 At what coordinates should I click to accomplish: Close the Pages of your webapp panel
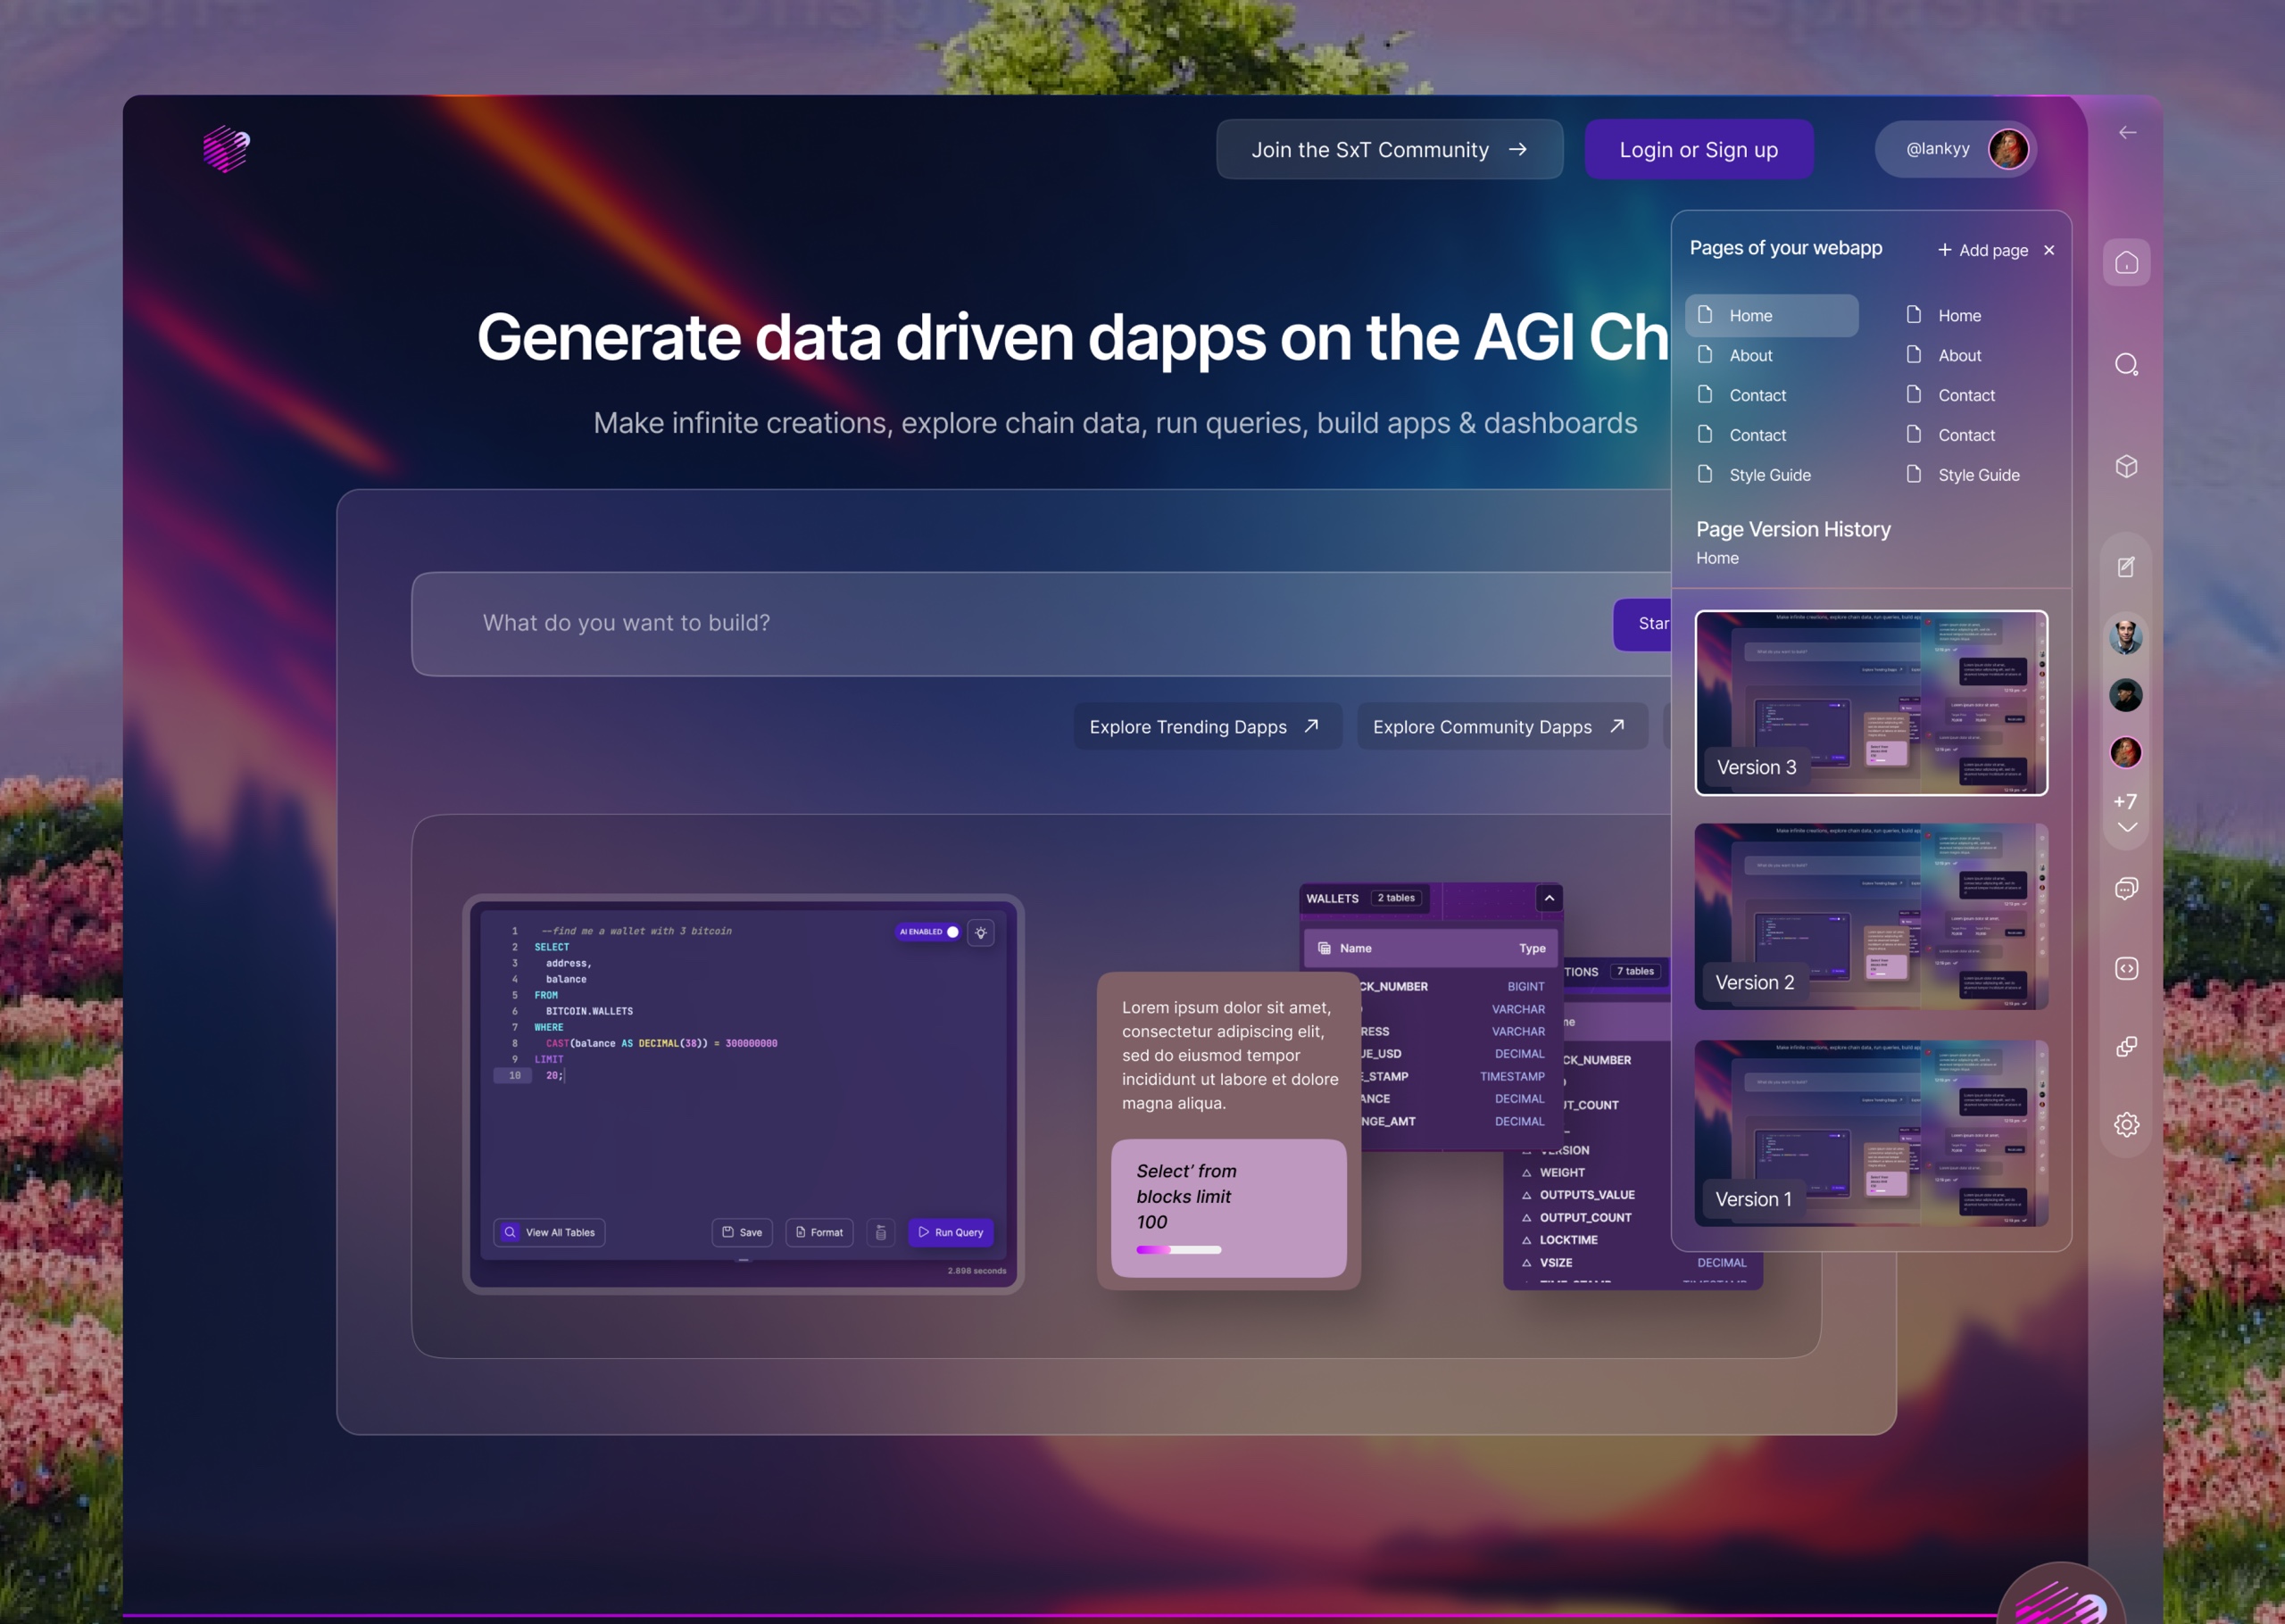coord(2049,250)
